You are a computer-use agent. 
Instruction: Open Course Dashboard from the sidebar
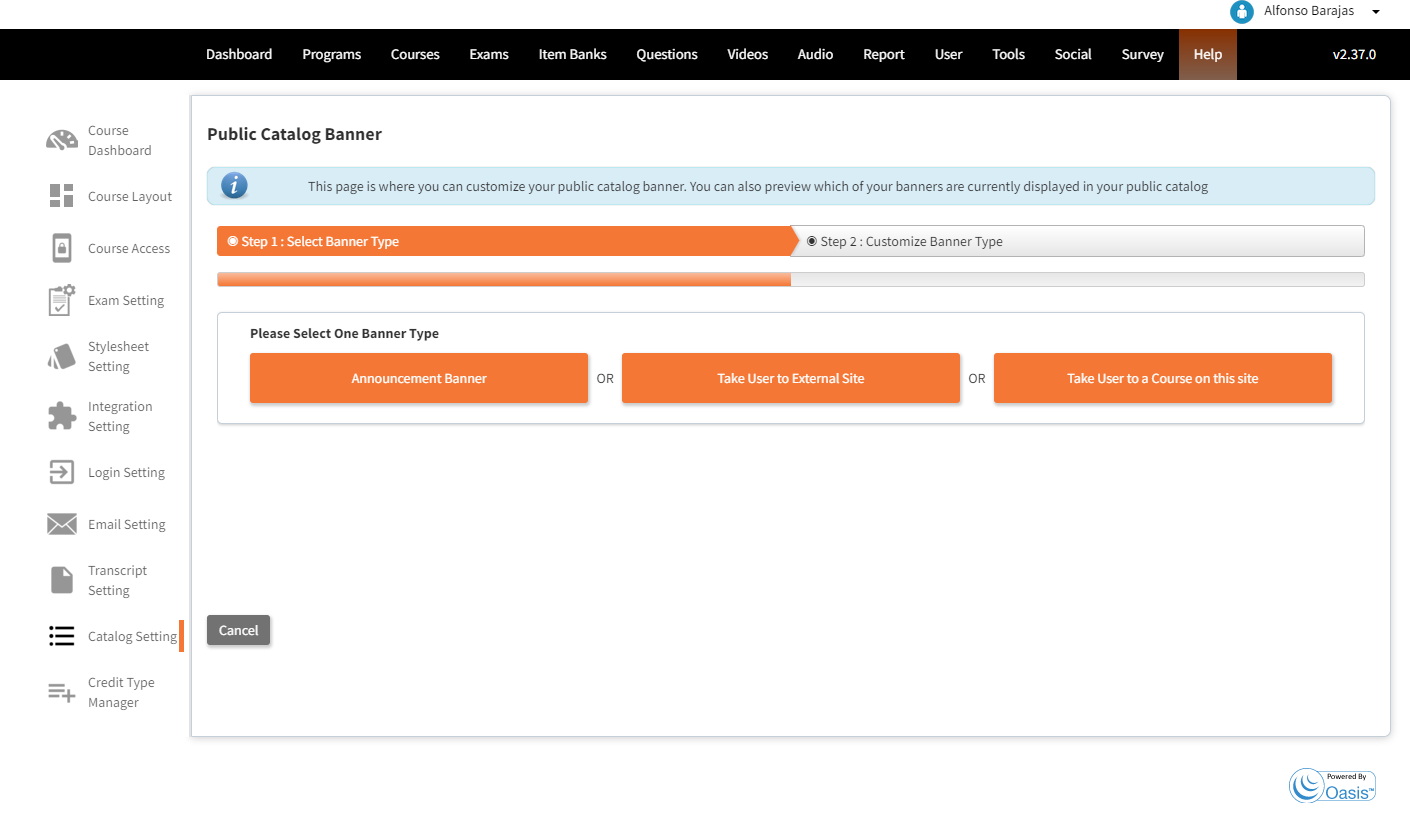pos(60,140)
